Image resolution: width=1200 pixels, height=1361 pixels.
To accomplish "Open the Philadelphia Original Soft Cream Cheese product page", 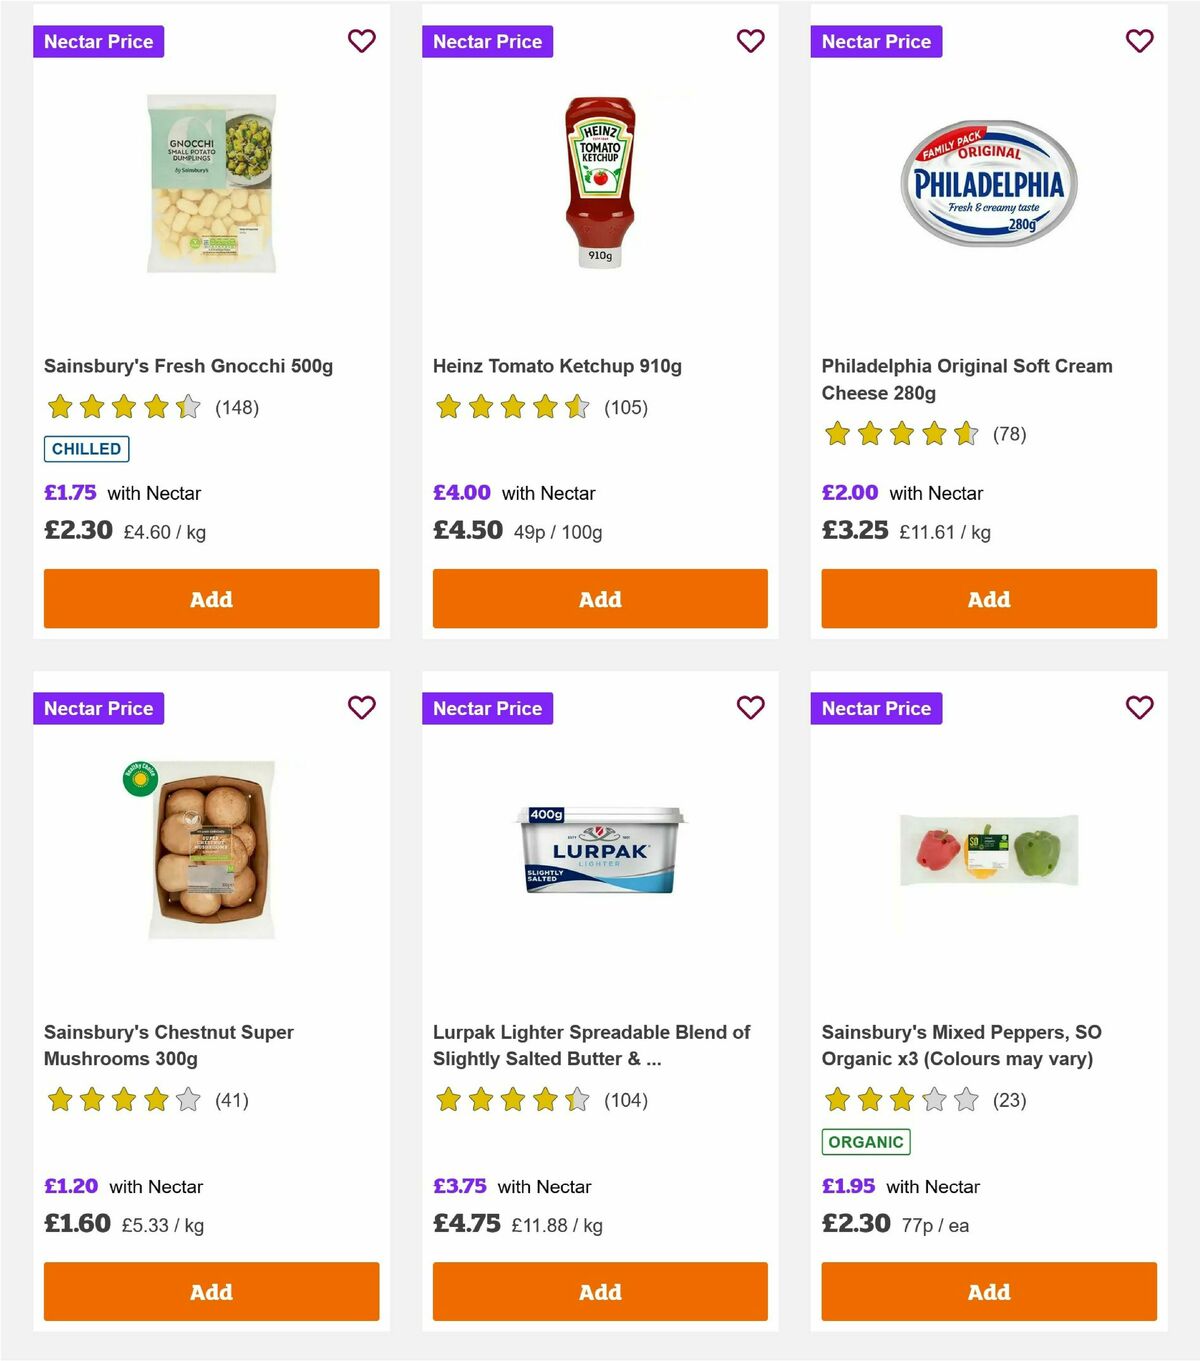I will pyautogui.click(x=966, y=379).
